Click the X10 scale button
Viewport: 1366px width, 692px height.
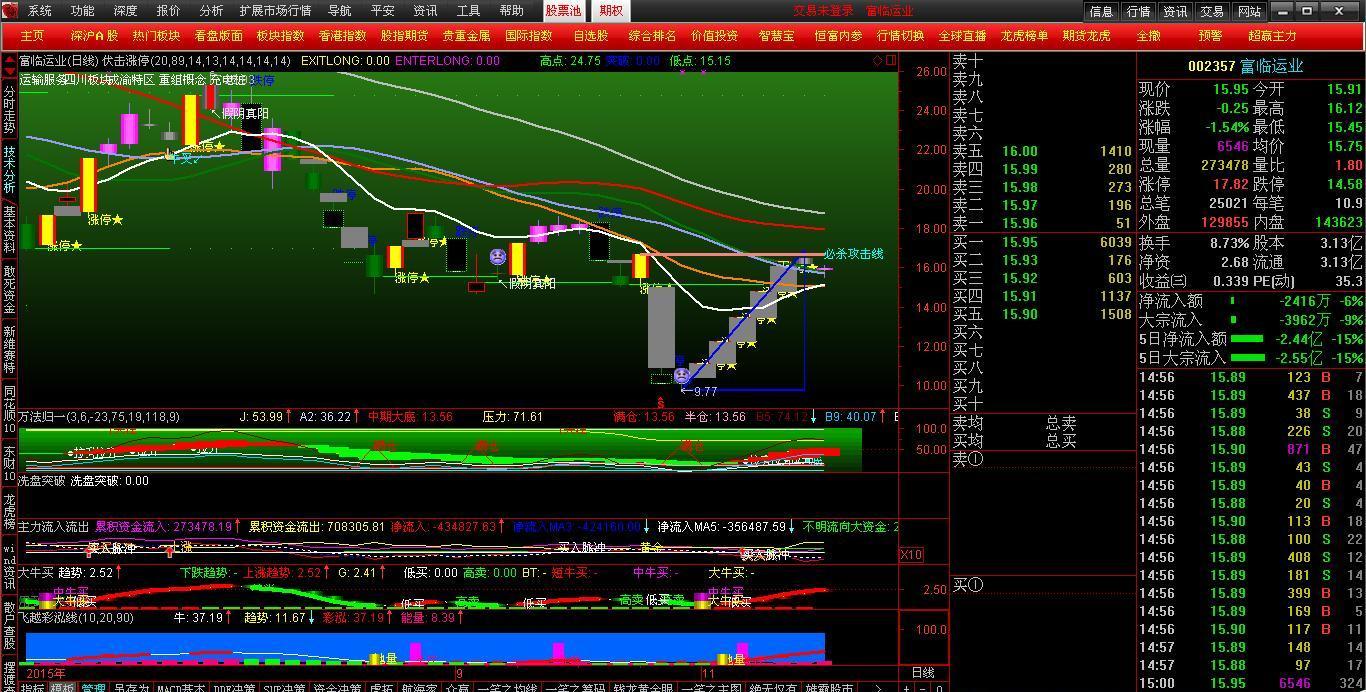pyautogui.click(x=911, y=555)
